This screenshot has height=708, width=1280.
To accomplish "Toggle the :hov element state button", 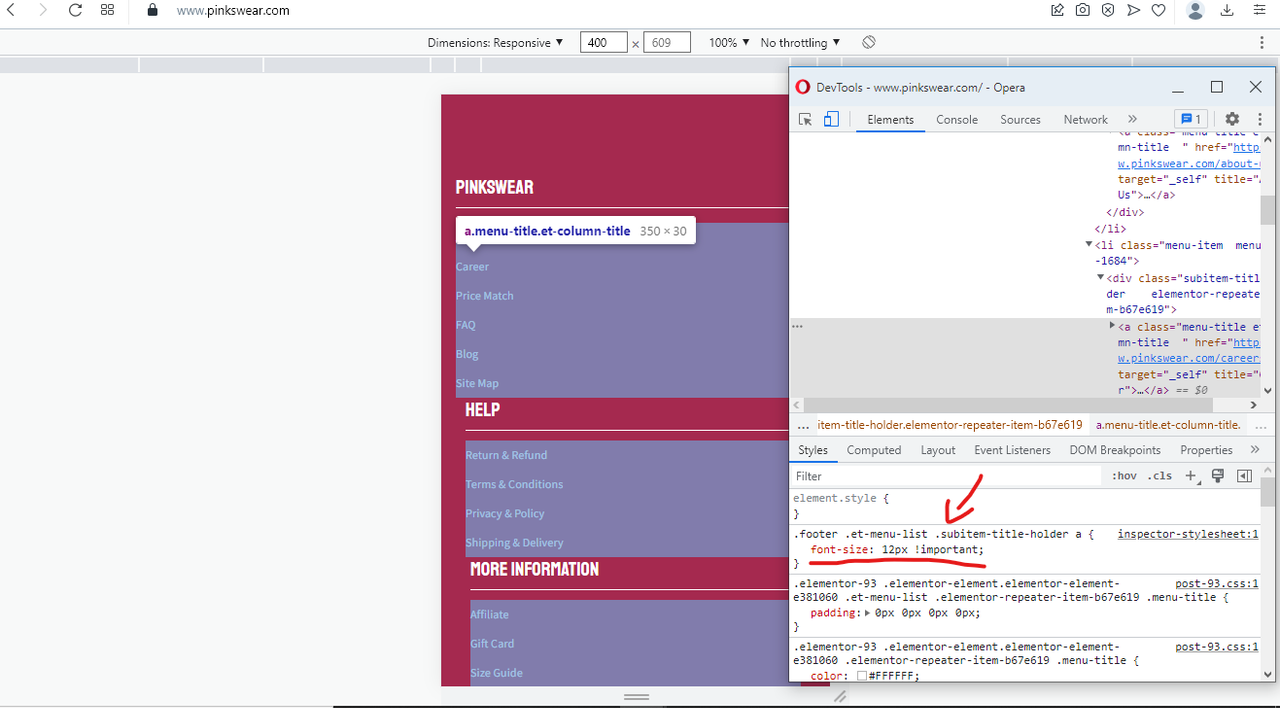I will click(x=1124, y=476).
